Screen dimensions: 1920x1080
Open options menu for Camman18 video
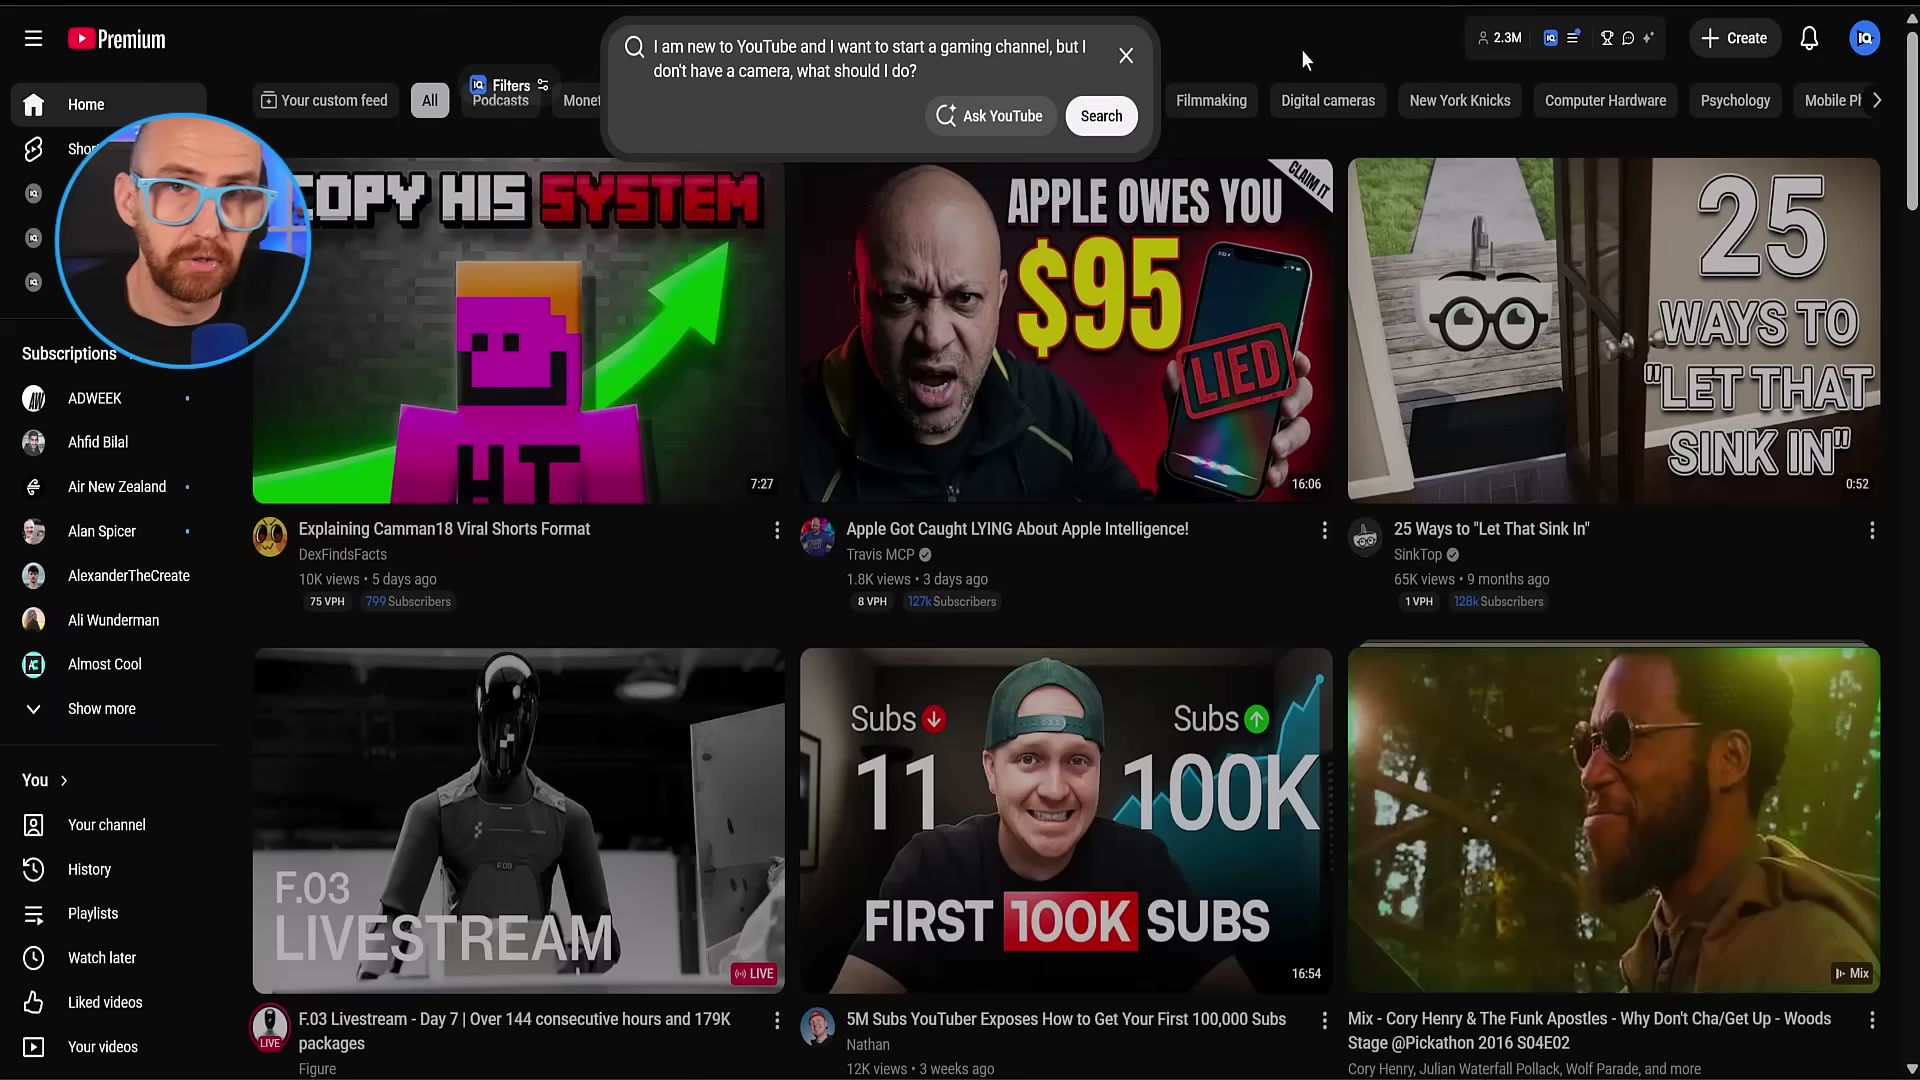point(777,530)
